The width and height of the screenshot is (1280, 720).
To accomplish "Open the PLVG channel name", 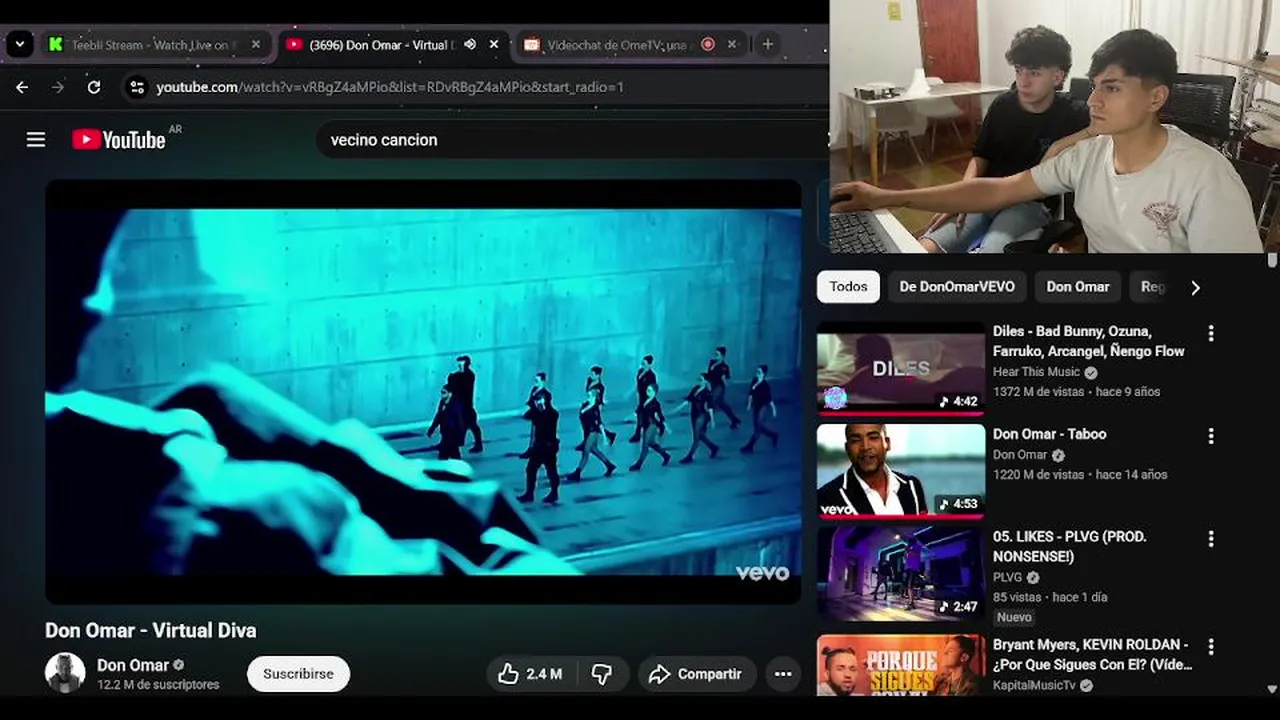I will [x=1007, y=577].
